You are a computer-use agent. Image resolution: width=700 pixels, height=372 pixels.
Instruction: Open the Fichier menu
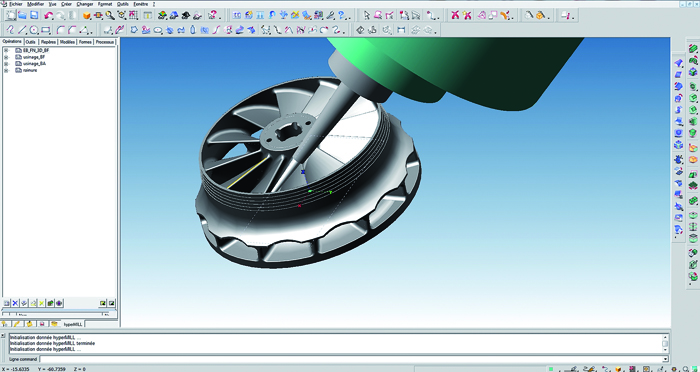pyautogui.click(x=15, y=4)
